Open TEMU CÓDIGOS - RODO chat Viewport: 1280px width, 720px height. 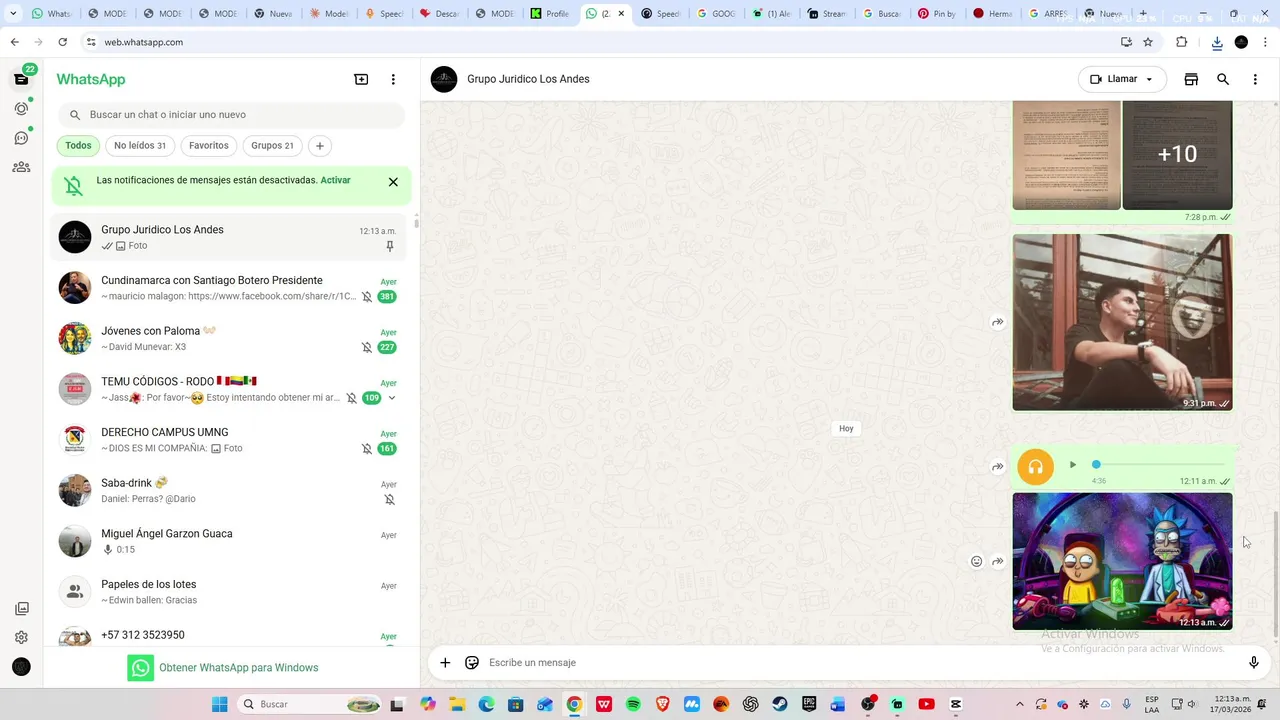coord(229,389)
